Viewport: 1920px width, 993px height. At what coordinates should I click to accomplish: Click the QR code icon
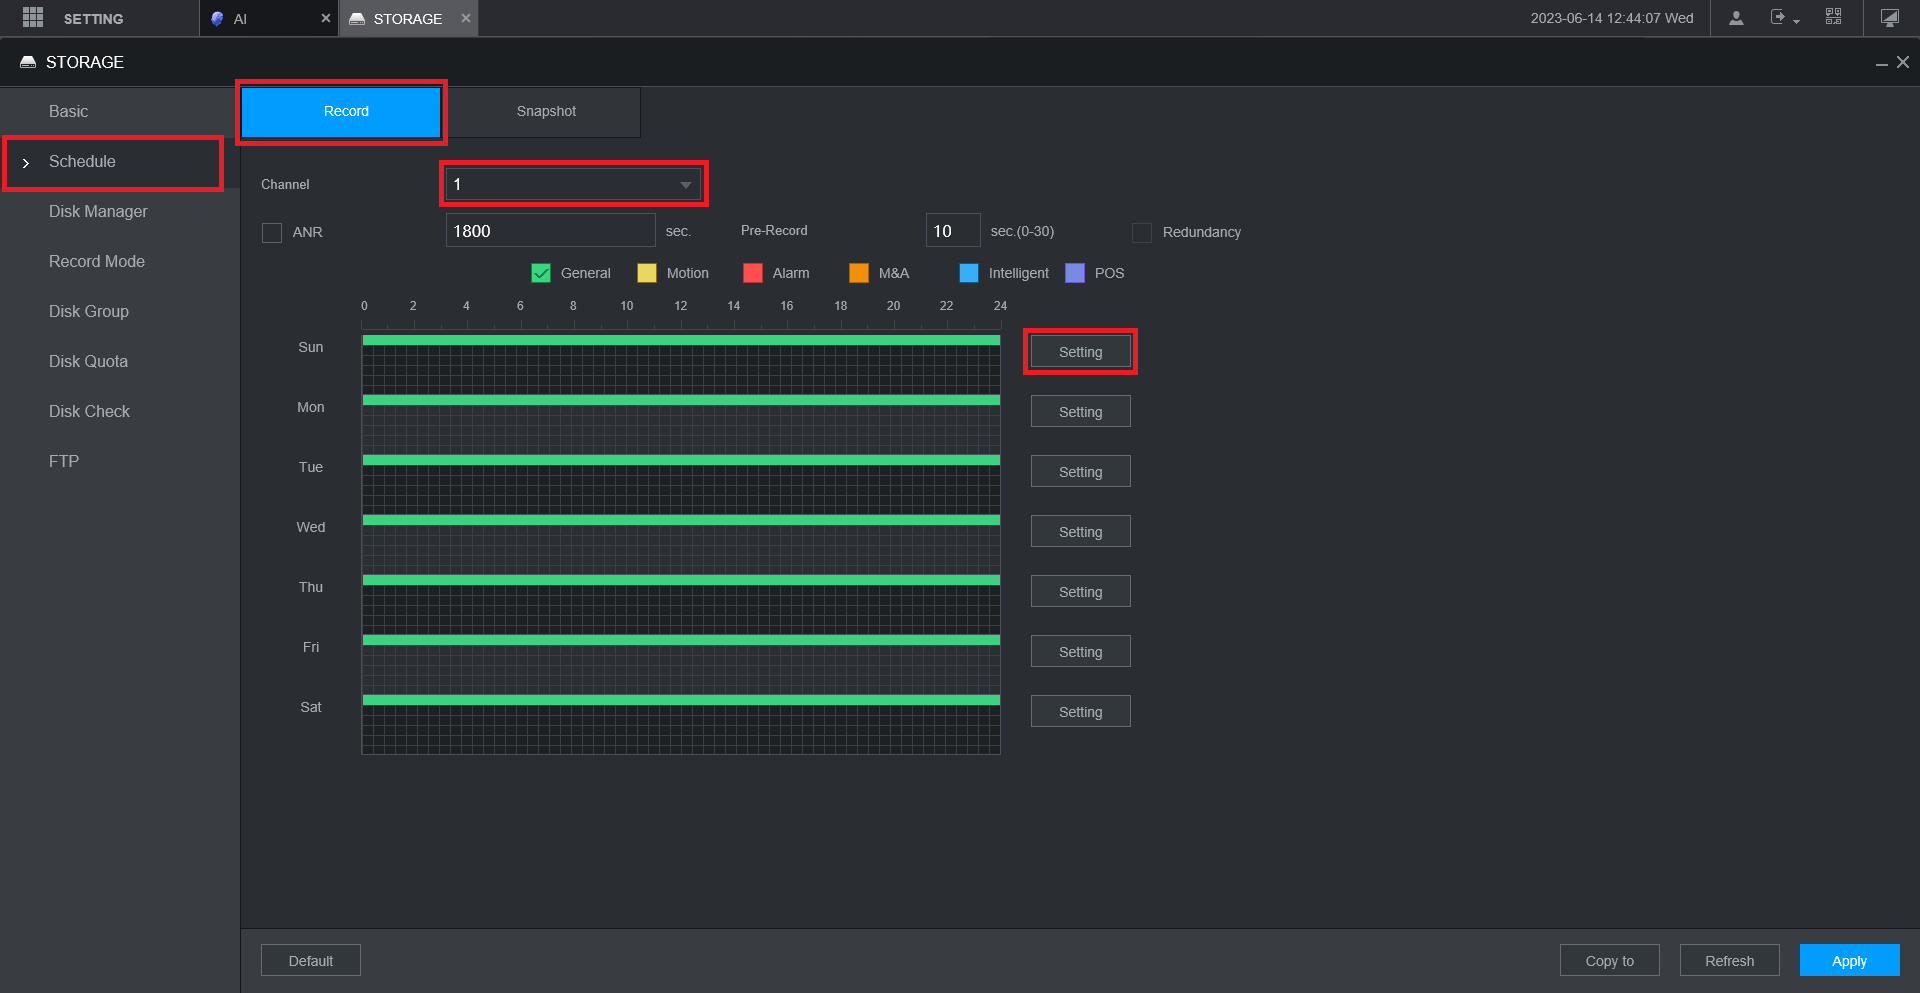pyautogui.click(x=1833, y=17)
